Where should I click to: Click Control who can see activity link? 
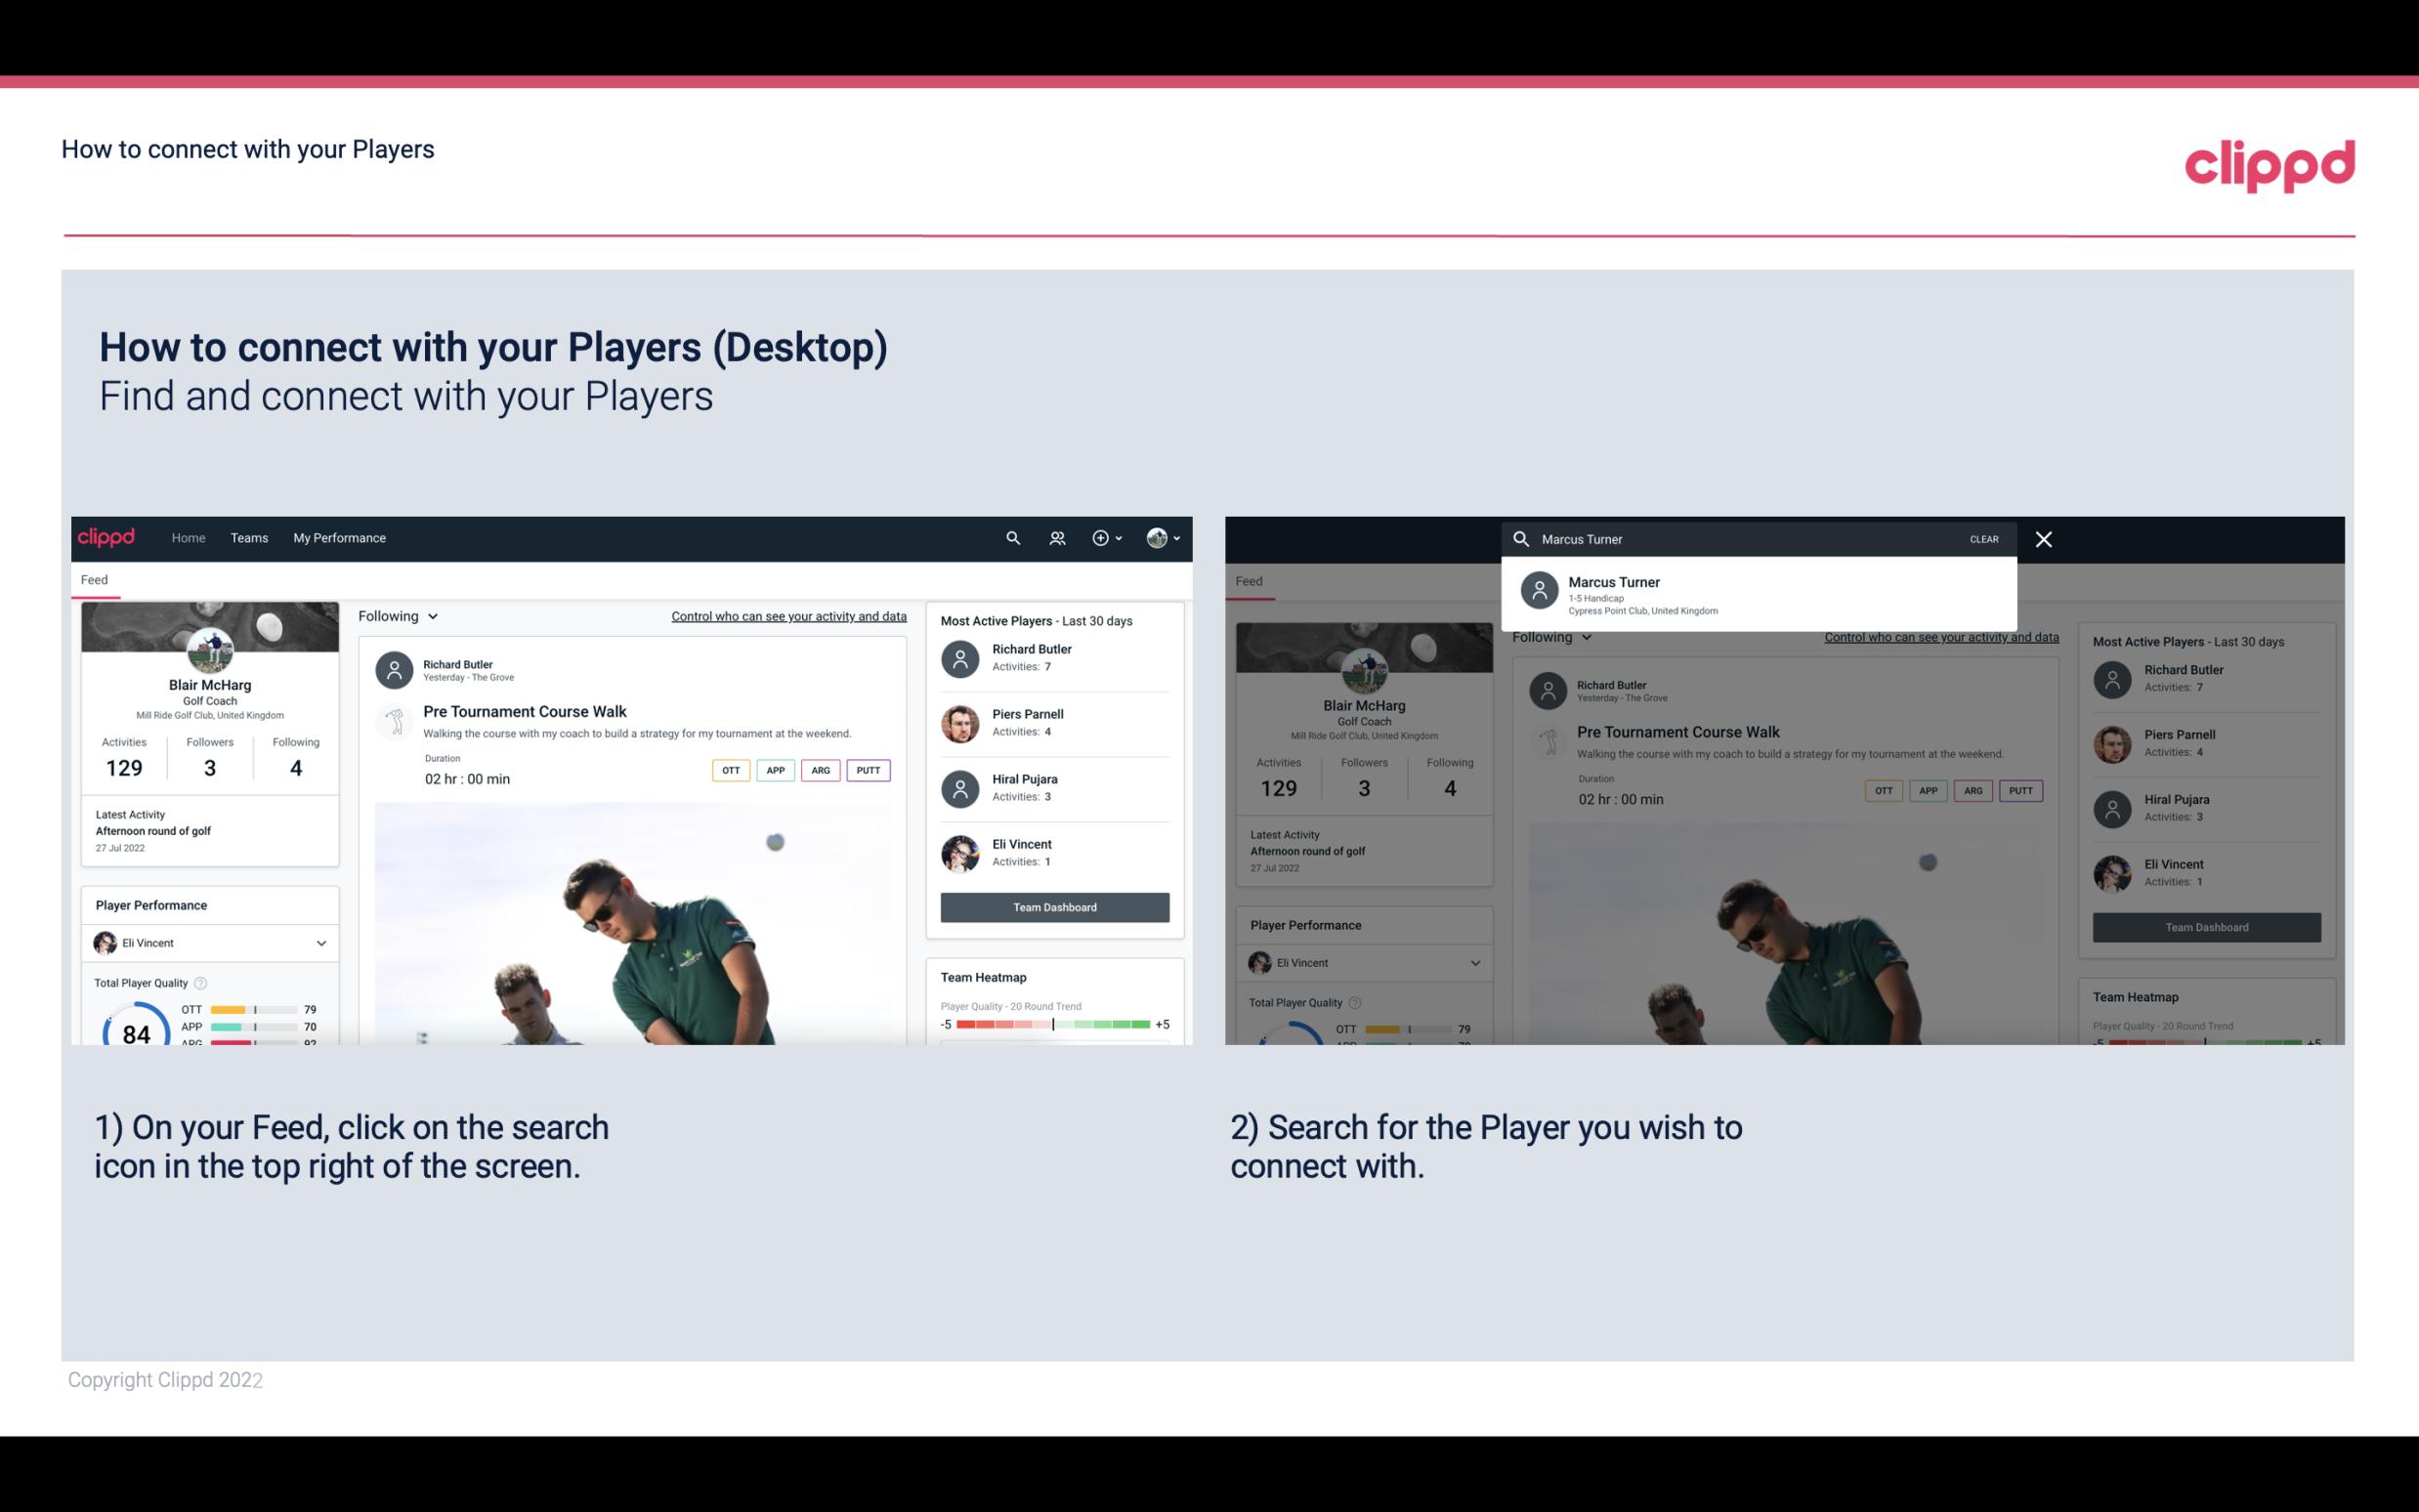coord(787,615)
